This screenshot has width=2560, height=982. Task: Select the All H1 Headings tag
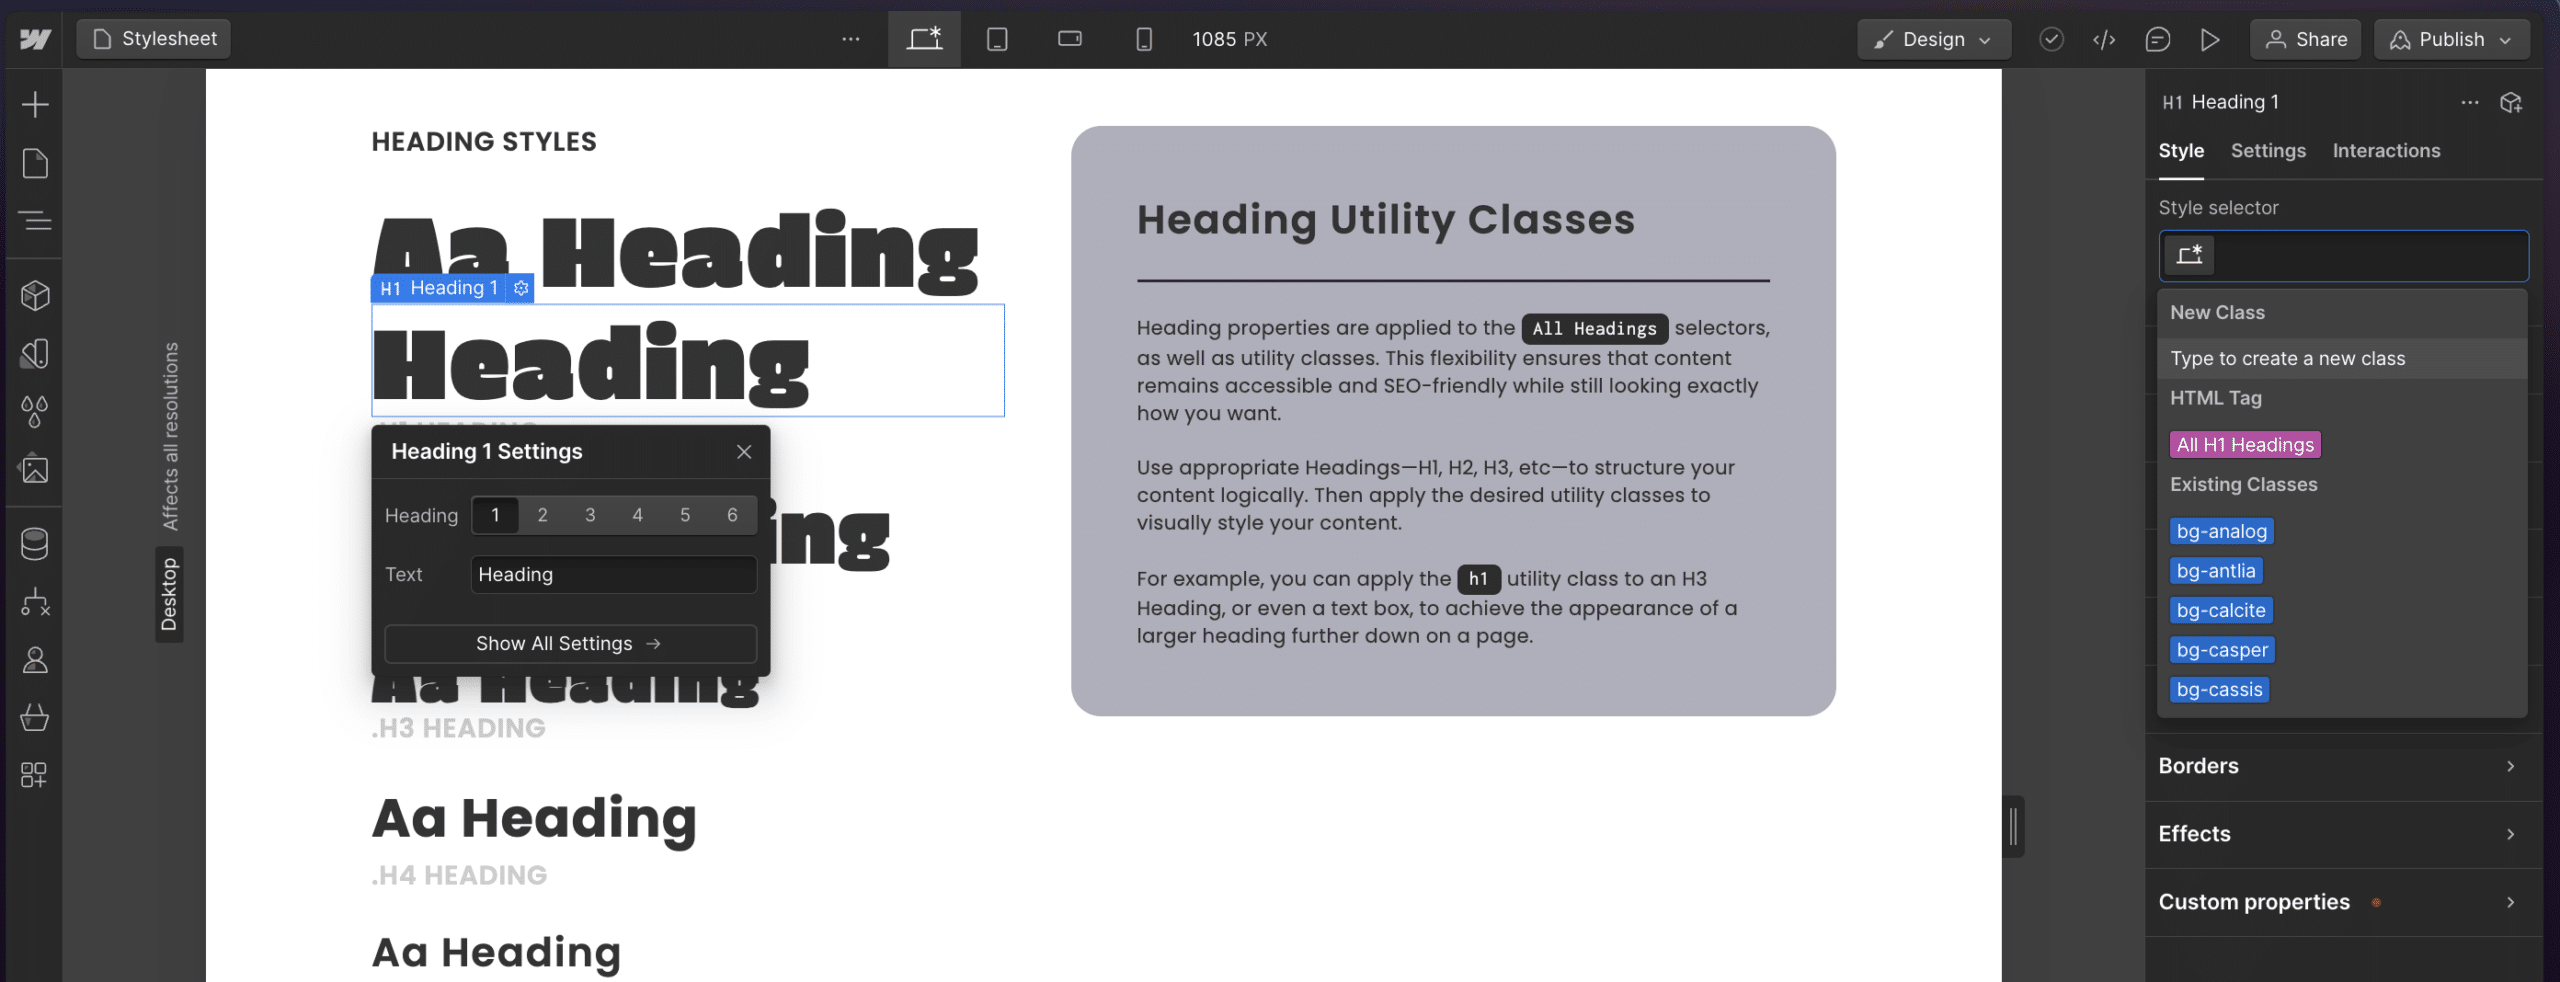coord(2245,445)
